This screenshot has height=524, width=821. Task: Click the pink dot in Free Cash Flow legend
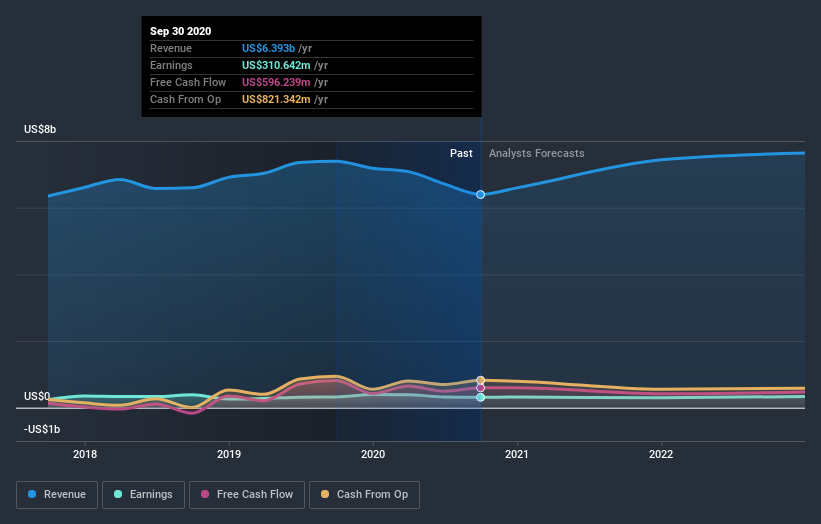coord(205,494)
